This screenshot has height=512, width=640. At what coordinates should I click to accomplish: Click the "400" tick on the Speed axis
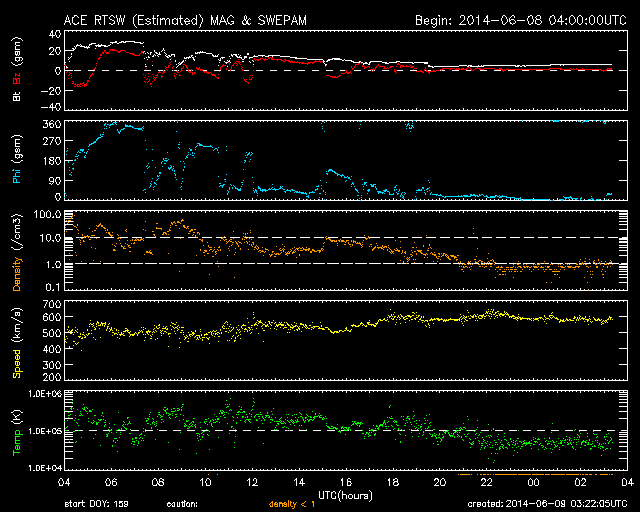(52, 349)
